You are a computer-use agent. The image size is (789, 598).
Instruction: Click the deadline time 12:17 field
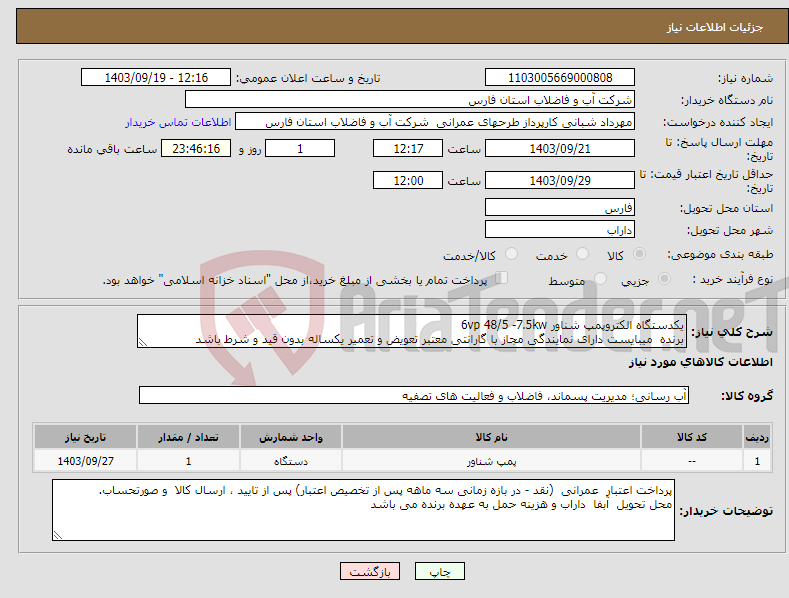tap(408, 148)
